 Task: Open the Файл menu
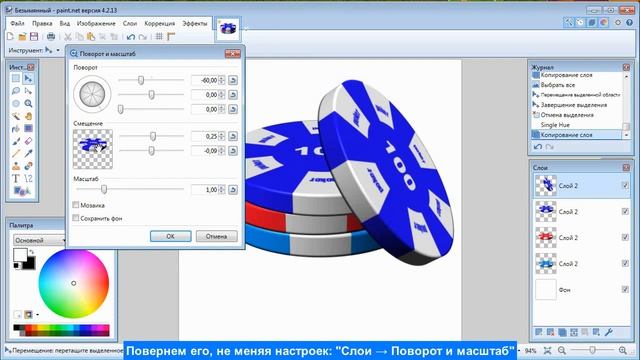(17, 24)
